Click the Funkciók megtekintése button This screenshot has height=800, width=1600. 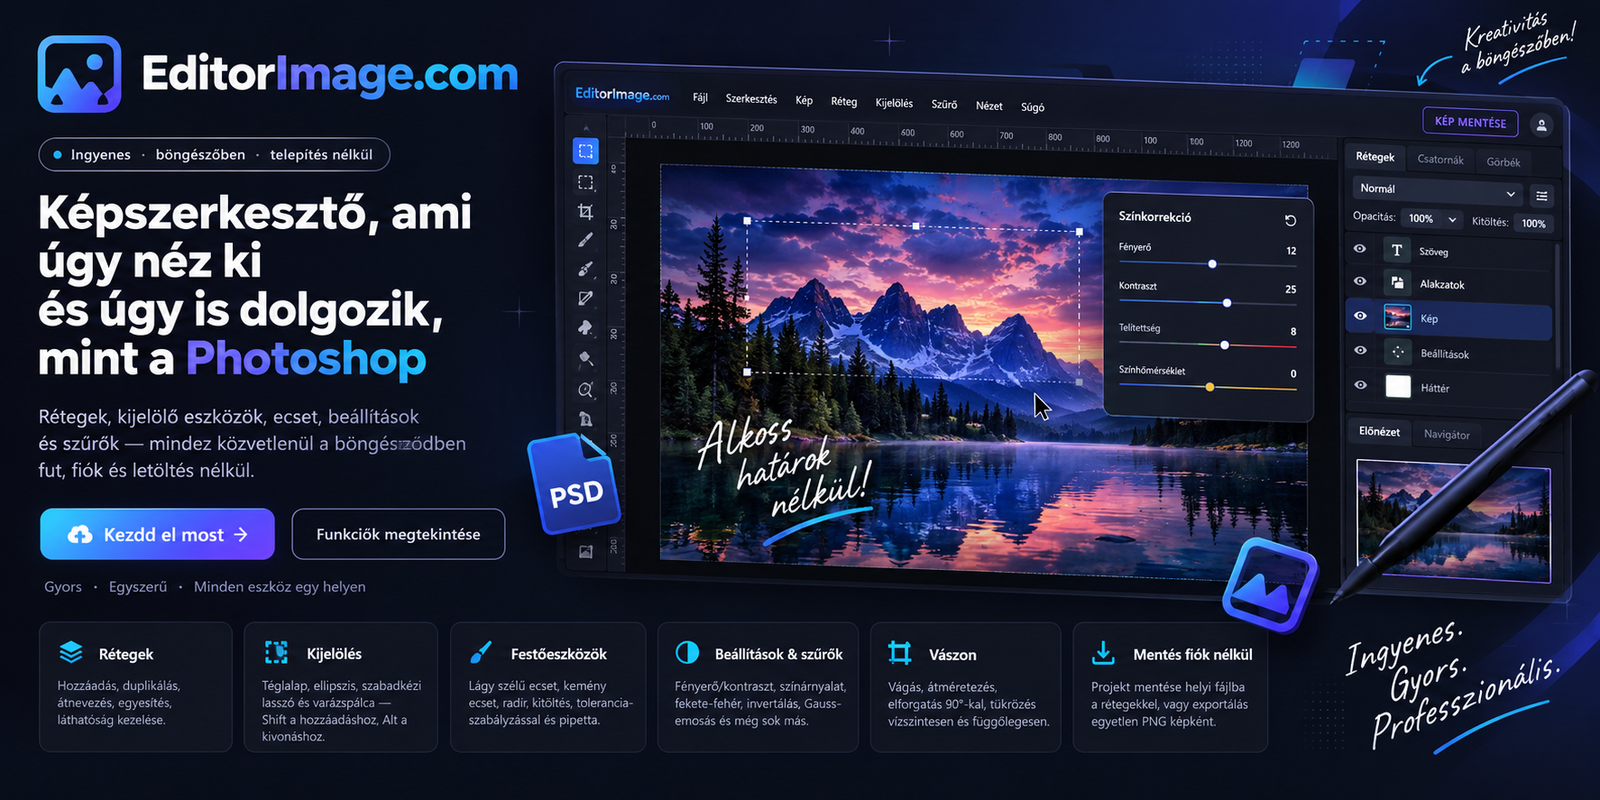pos(398,534)
